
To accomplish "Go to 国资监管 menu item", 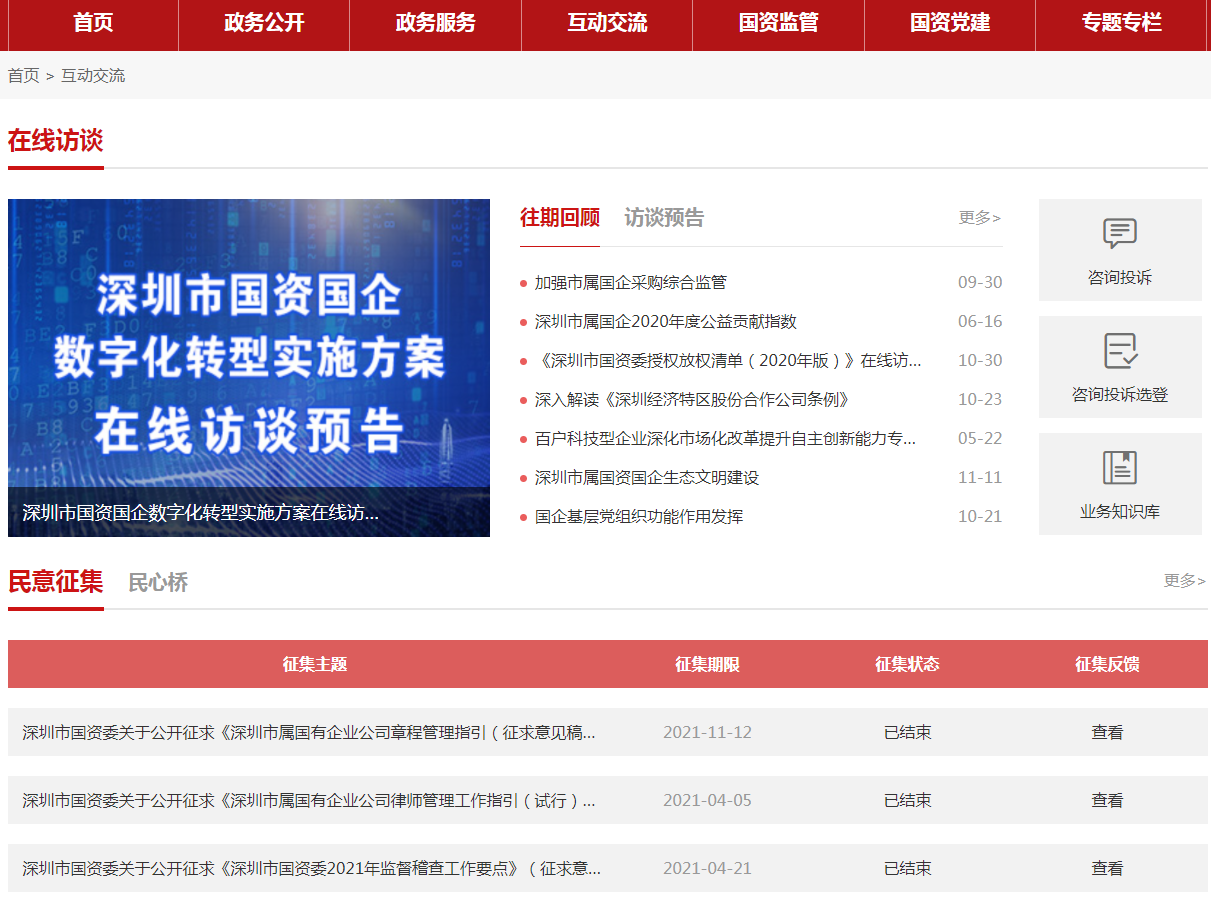I will [x=778, y=24].
